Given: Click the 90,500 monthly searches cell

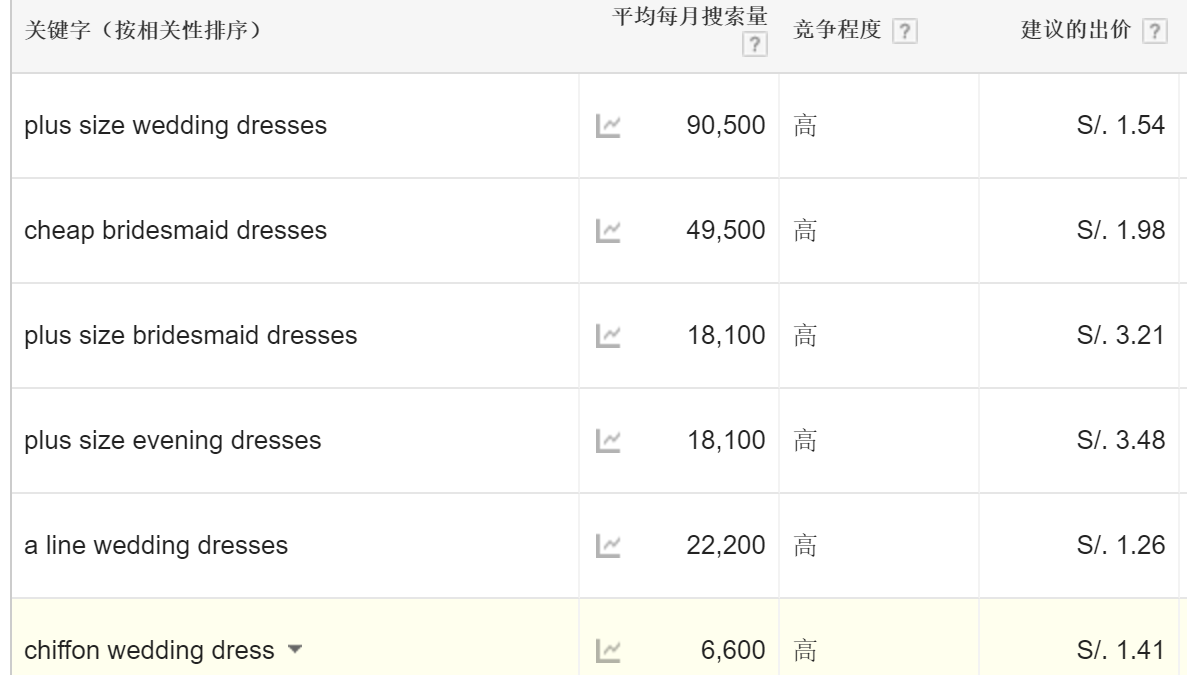Looking at the screenshot, I should click(726, 125).
